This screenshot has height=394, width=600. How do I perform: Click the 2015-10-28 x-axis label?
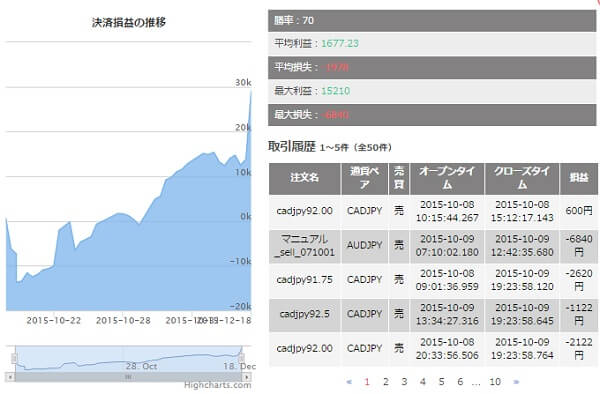(123, 321)
